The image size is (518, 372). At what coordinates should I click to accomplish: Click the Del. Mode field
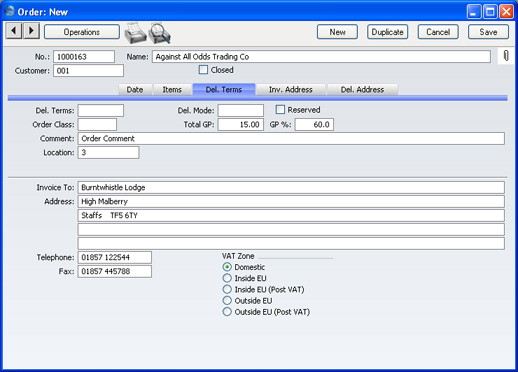pyautogui.click(x=241, y=110)
